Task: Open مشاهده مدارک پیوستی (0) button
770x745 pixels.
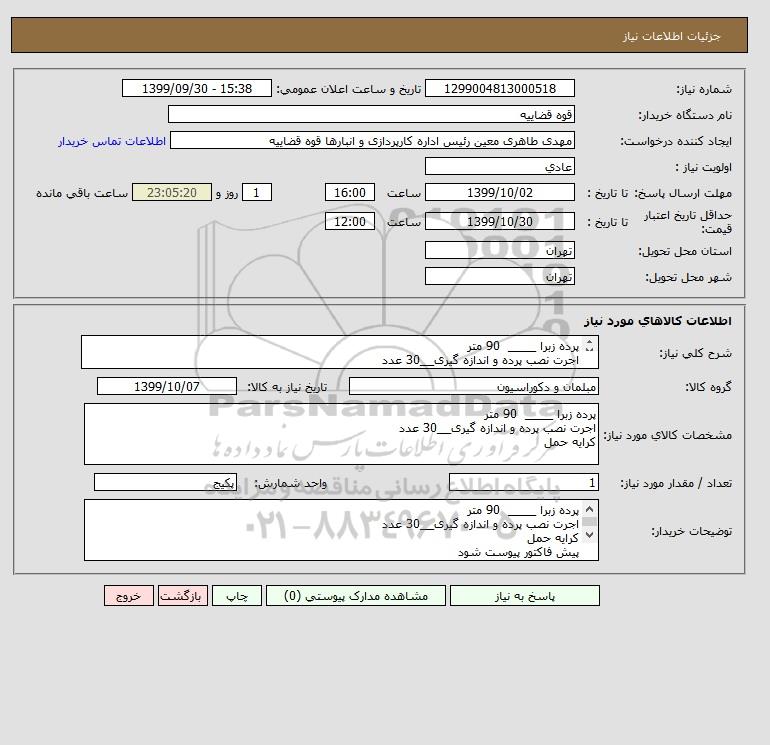Action: (x=356, y=596)
